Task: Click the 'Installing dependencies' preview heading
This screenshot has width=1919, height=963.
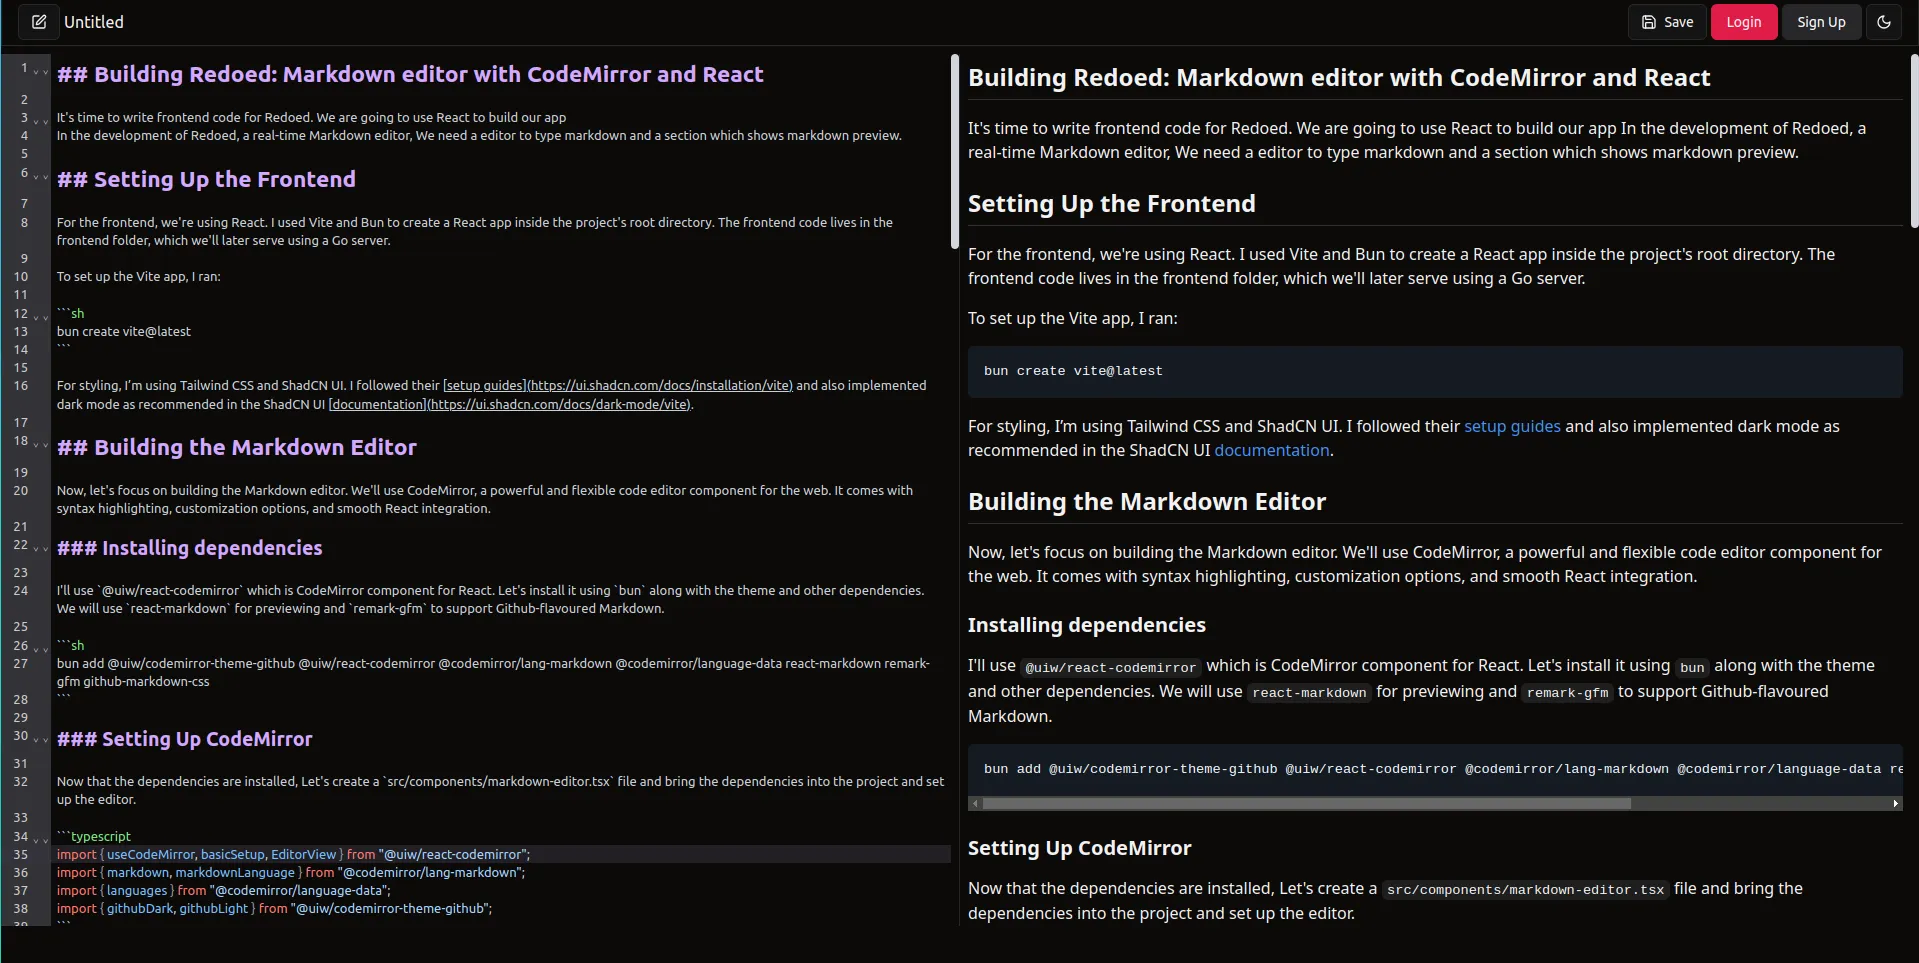Action: tap(1086, 625)
